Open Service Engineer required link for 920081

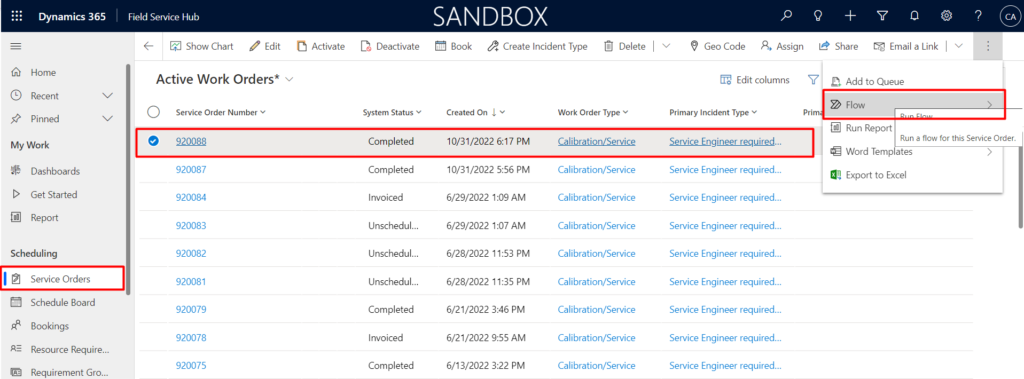(725, 282)
